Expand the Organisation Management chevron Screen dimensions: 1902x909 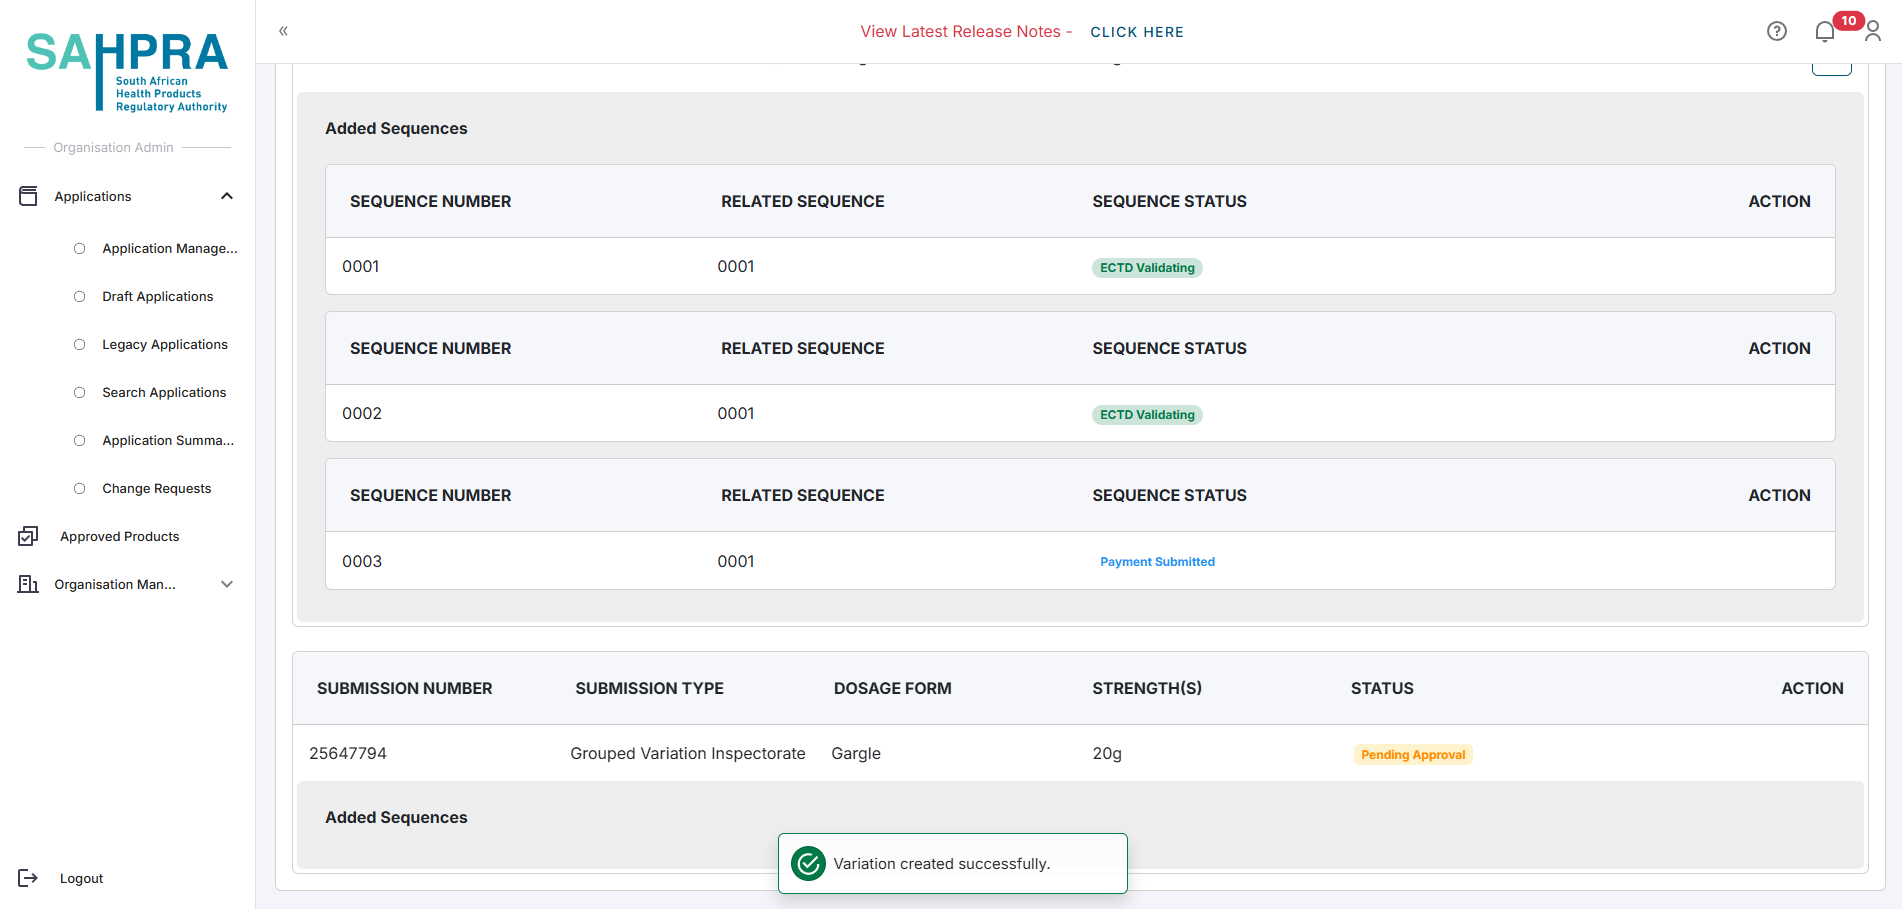pyautogui.click(x=227, y=584)
